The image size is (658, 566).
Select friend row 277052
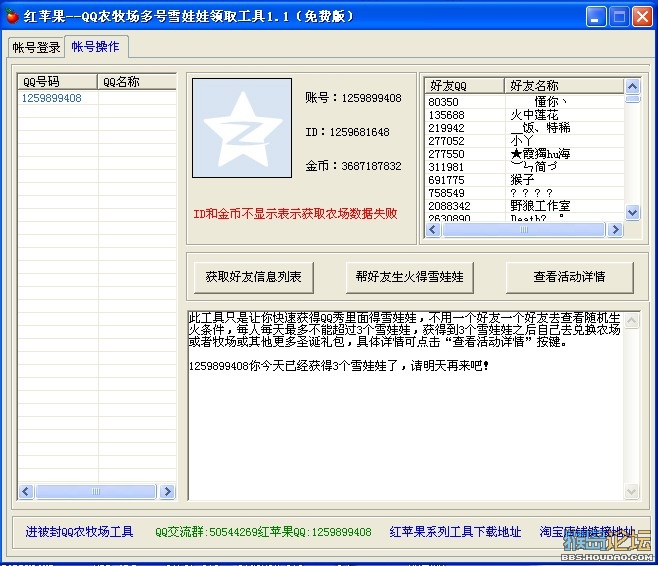pos(525,141)
